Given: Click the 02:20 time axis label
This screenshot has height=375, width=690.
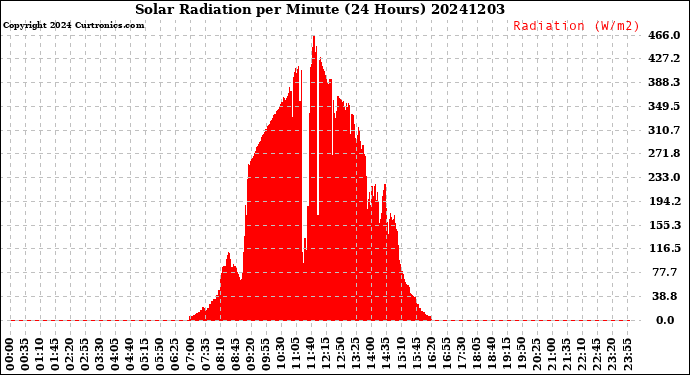Looking at the screenshot, I should pyautogui.click(x=70, y=354).
